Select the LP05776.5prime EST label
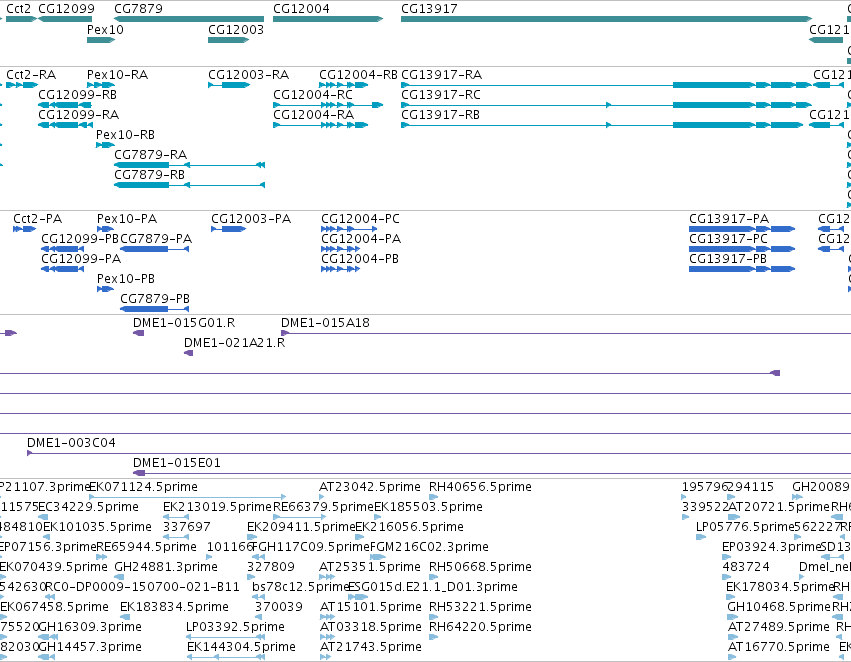The width and height of the screenshot is (851, 662). tap(745, 527)
